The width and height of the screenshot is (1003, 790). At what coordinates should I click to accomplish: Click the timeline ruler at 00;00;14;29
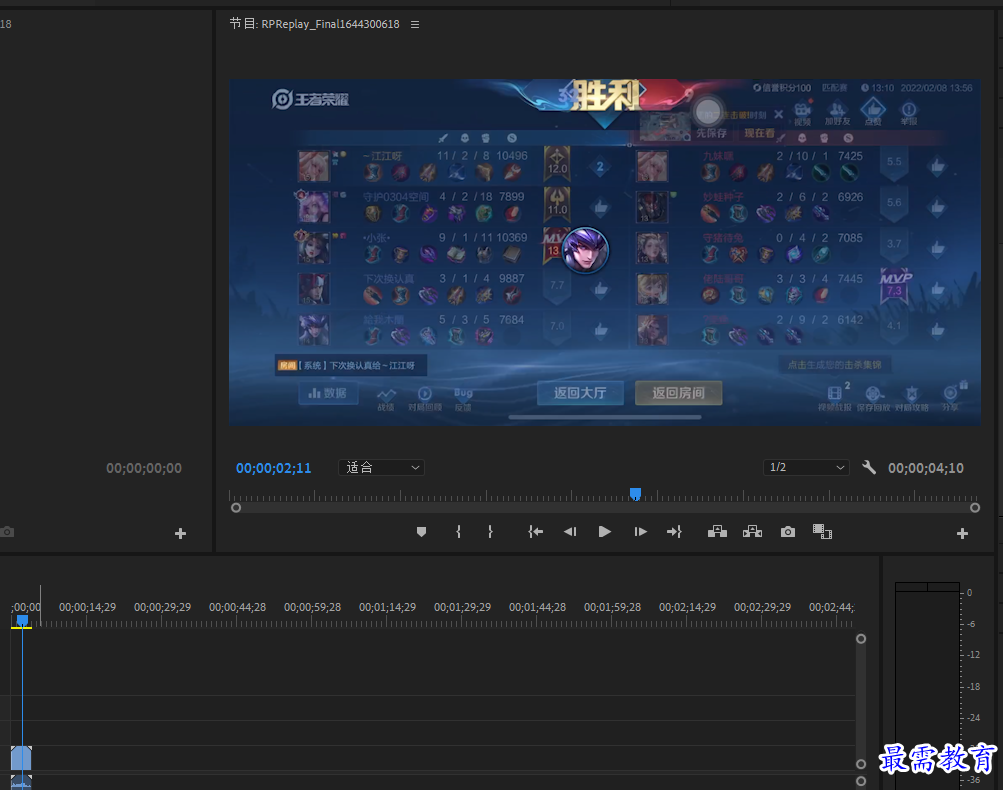(88, 607)
